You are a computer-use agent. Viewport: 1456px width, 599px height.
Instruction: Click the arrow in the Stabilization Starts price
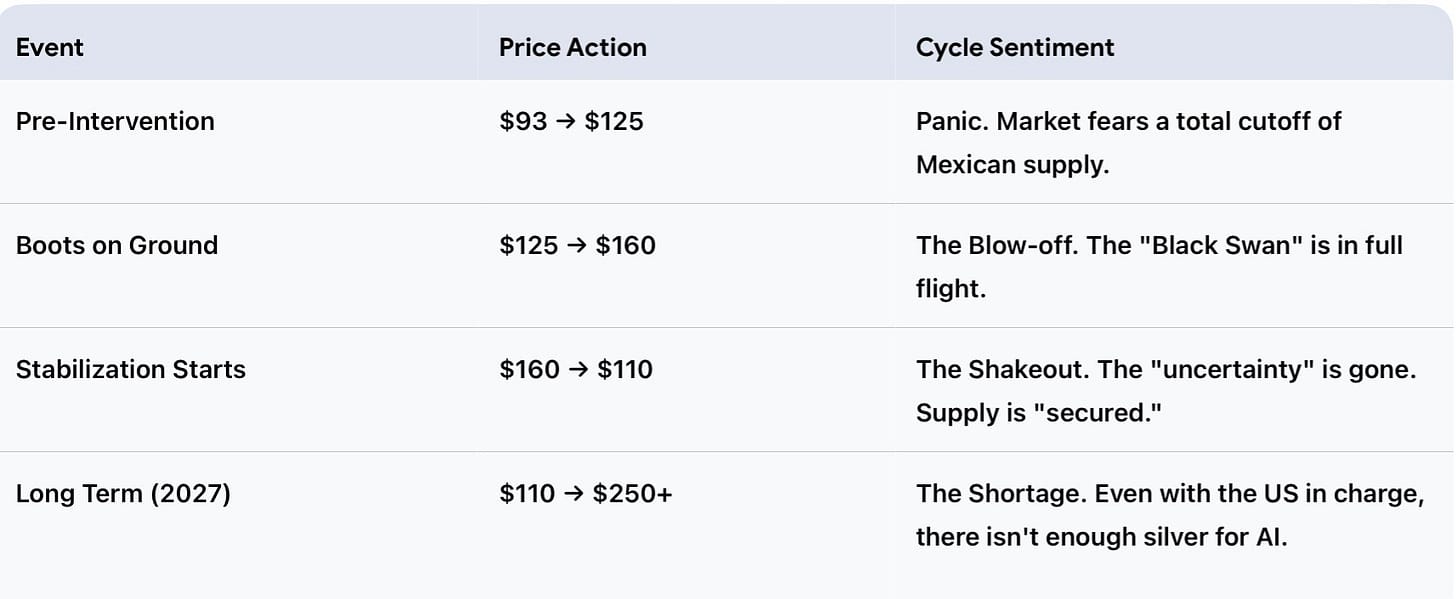coord(579,370)
